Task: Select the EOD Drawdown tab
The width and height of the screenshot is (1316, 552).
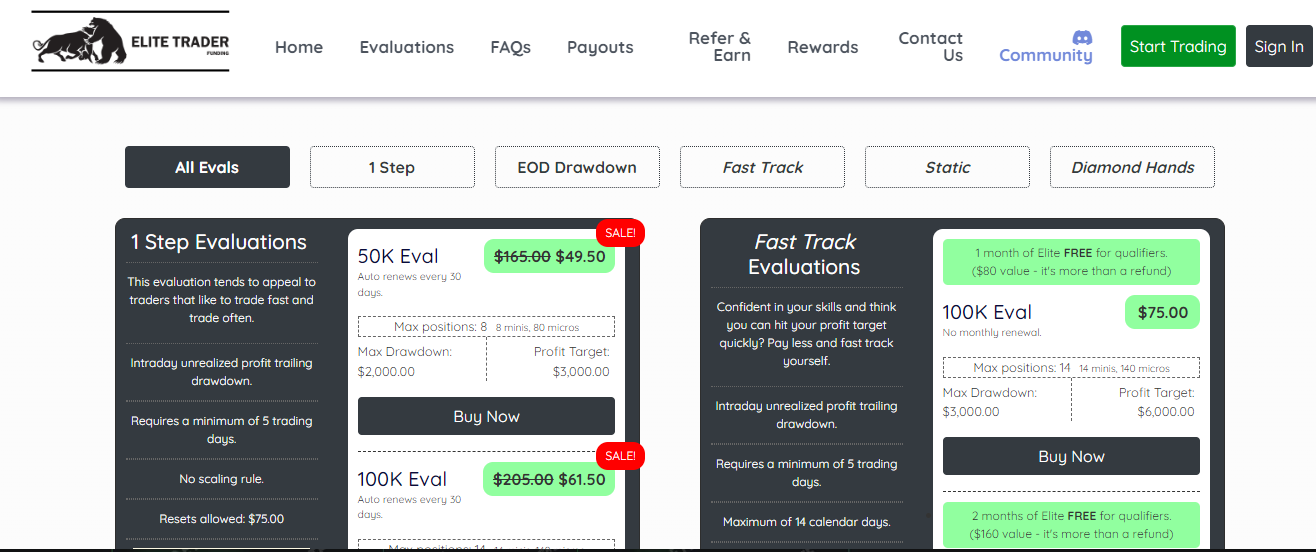Action: click(x=577, y=167)
